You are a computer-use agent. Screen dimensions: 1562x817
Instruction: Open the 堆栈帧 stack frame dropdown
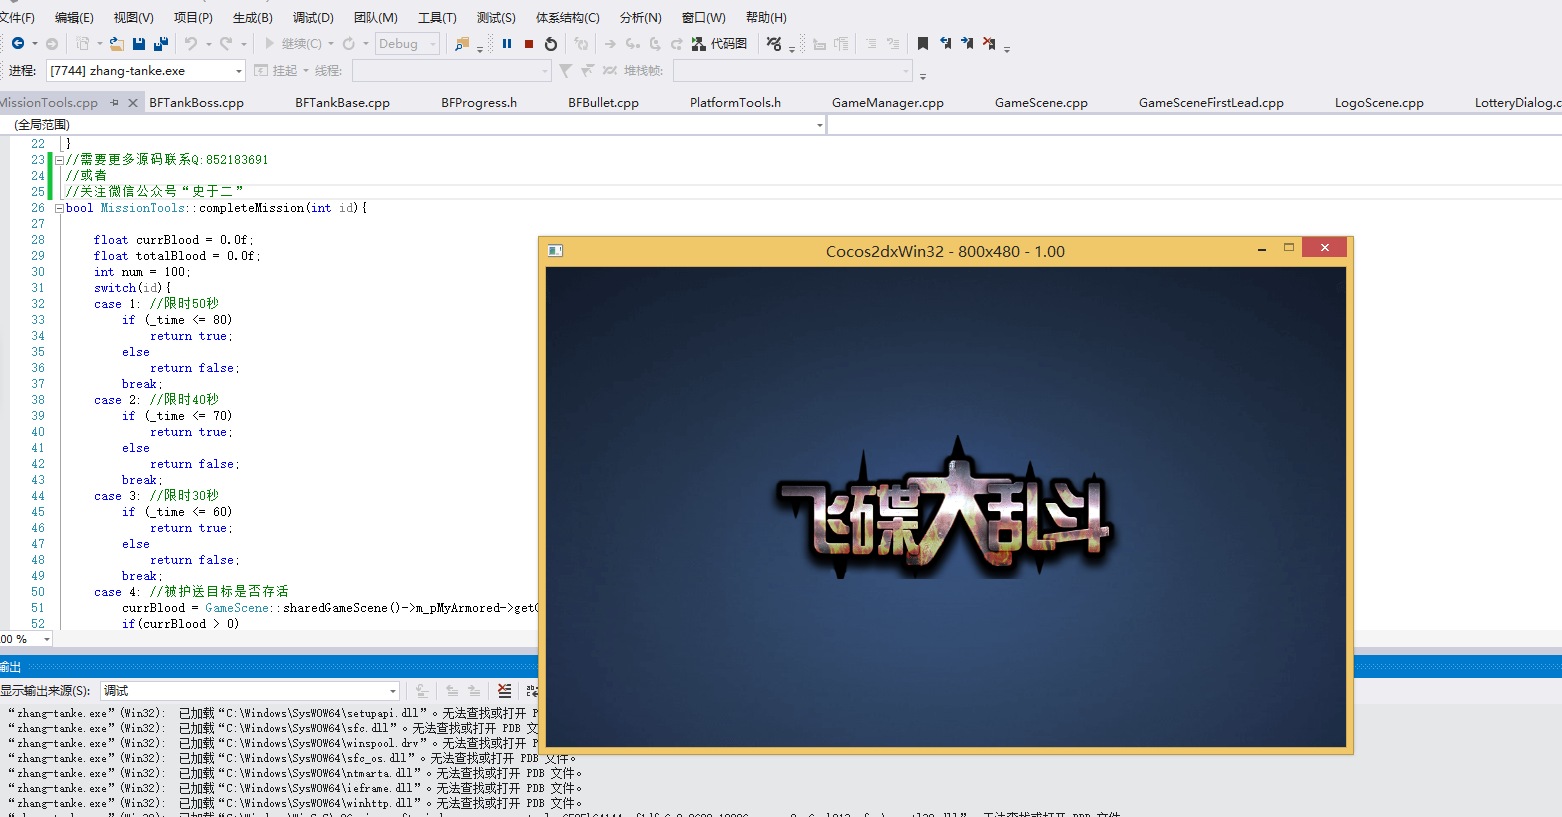click(793, 70)
